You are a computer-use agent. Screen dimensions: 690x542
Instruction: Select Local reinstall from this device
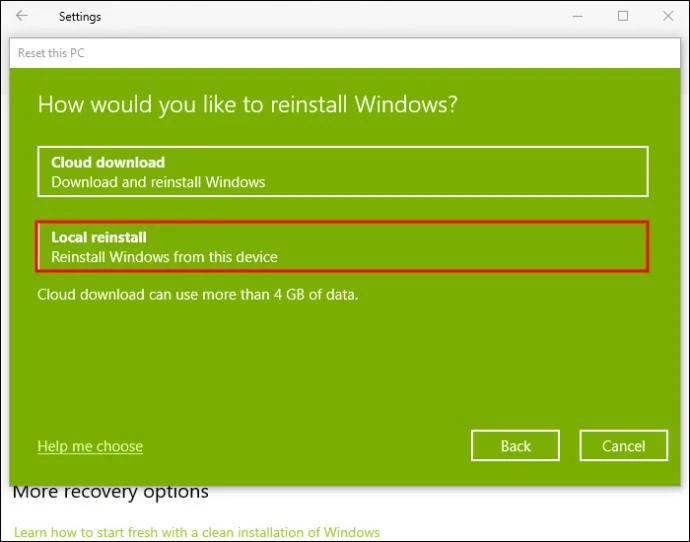click(x=343, y=246)
